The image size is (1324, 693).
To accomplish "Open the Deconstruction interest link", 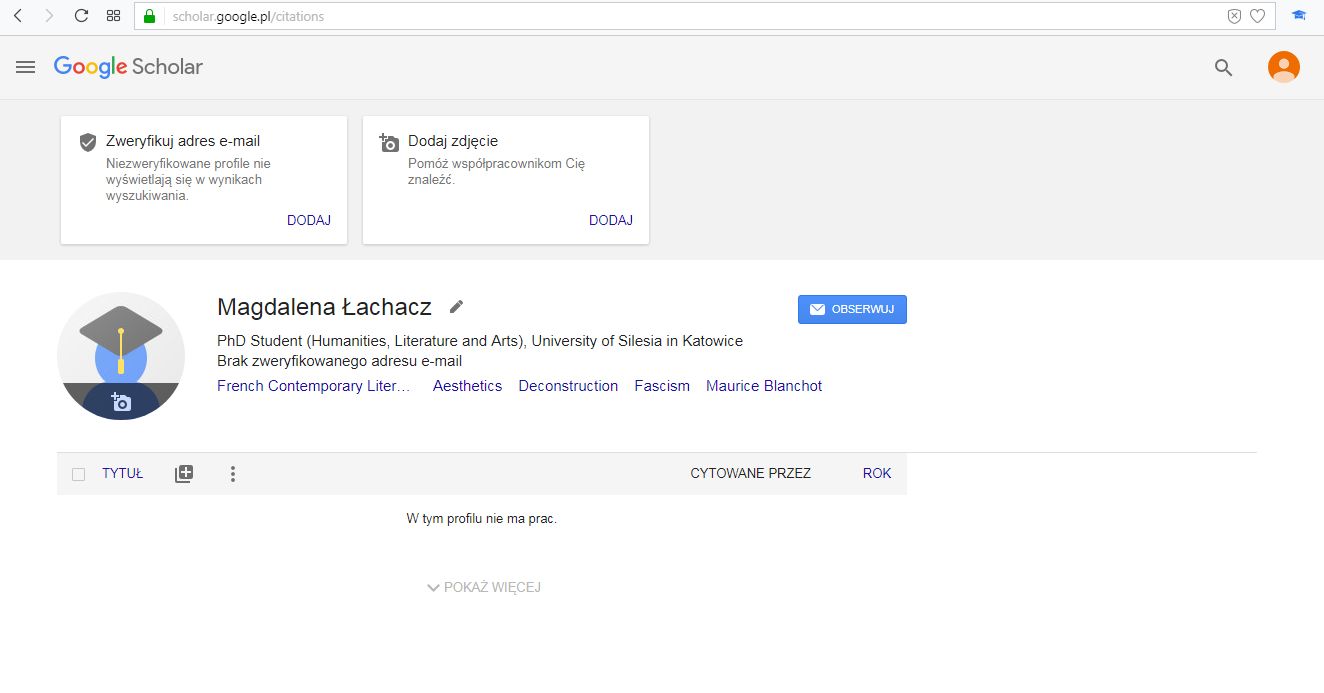I will coord(568,386).
